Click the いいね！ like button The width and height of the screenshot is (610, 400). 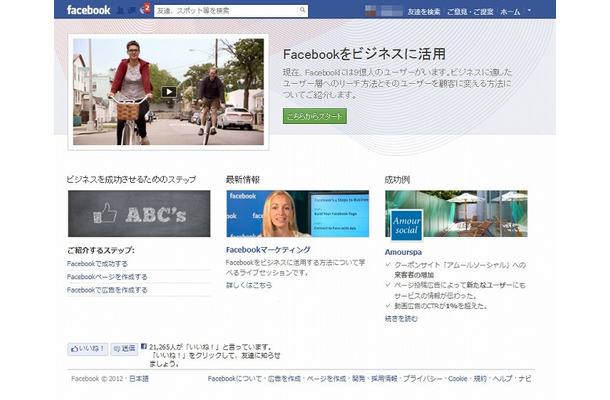88,349
